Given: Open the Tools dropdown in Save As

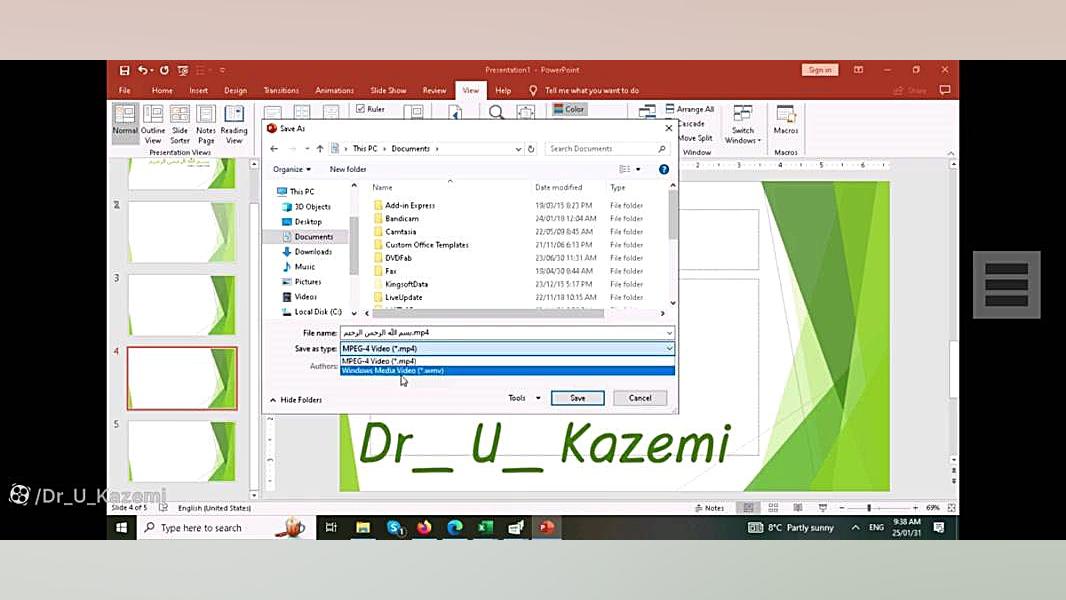Looking at the screenshot, I should pos(524,398).
